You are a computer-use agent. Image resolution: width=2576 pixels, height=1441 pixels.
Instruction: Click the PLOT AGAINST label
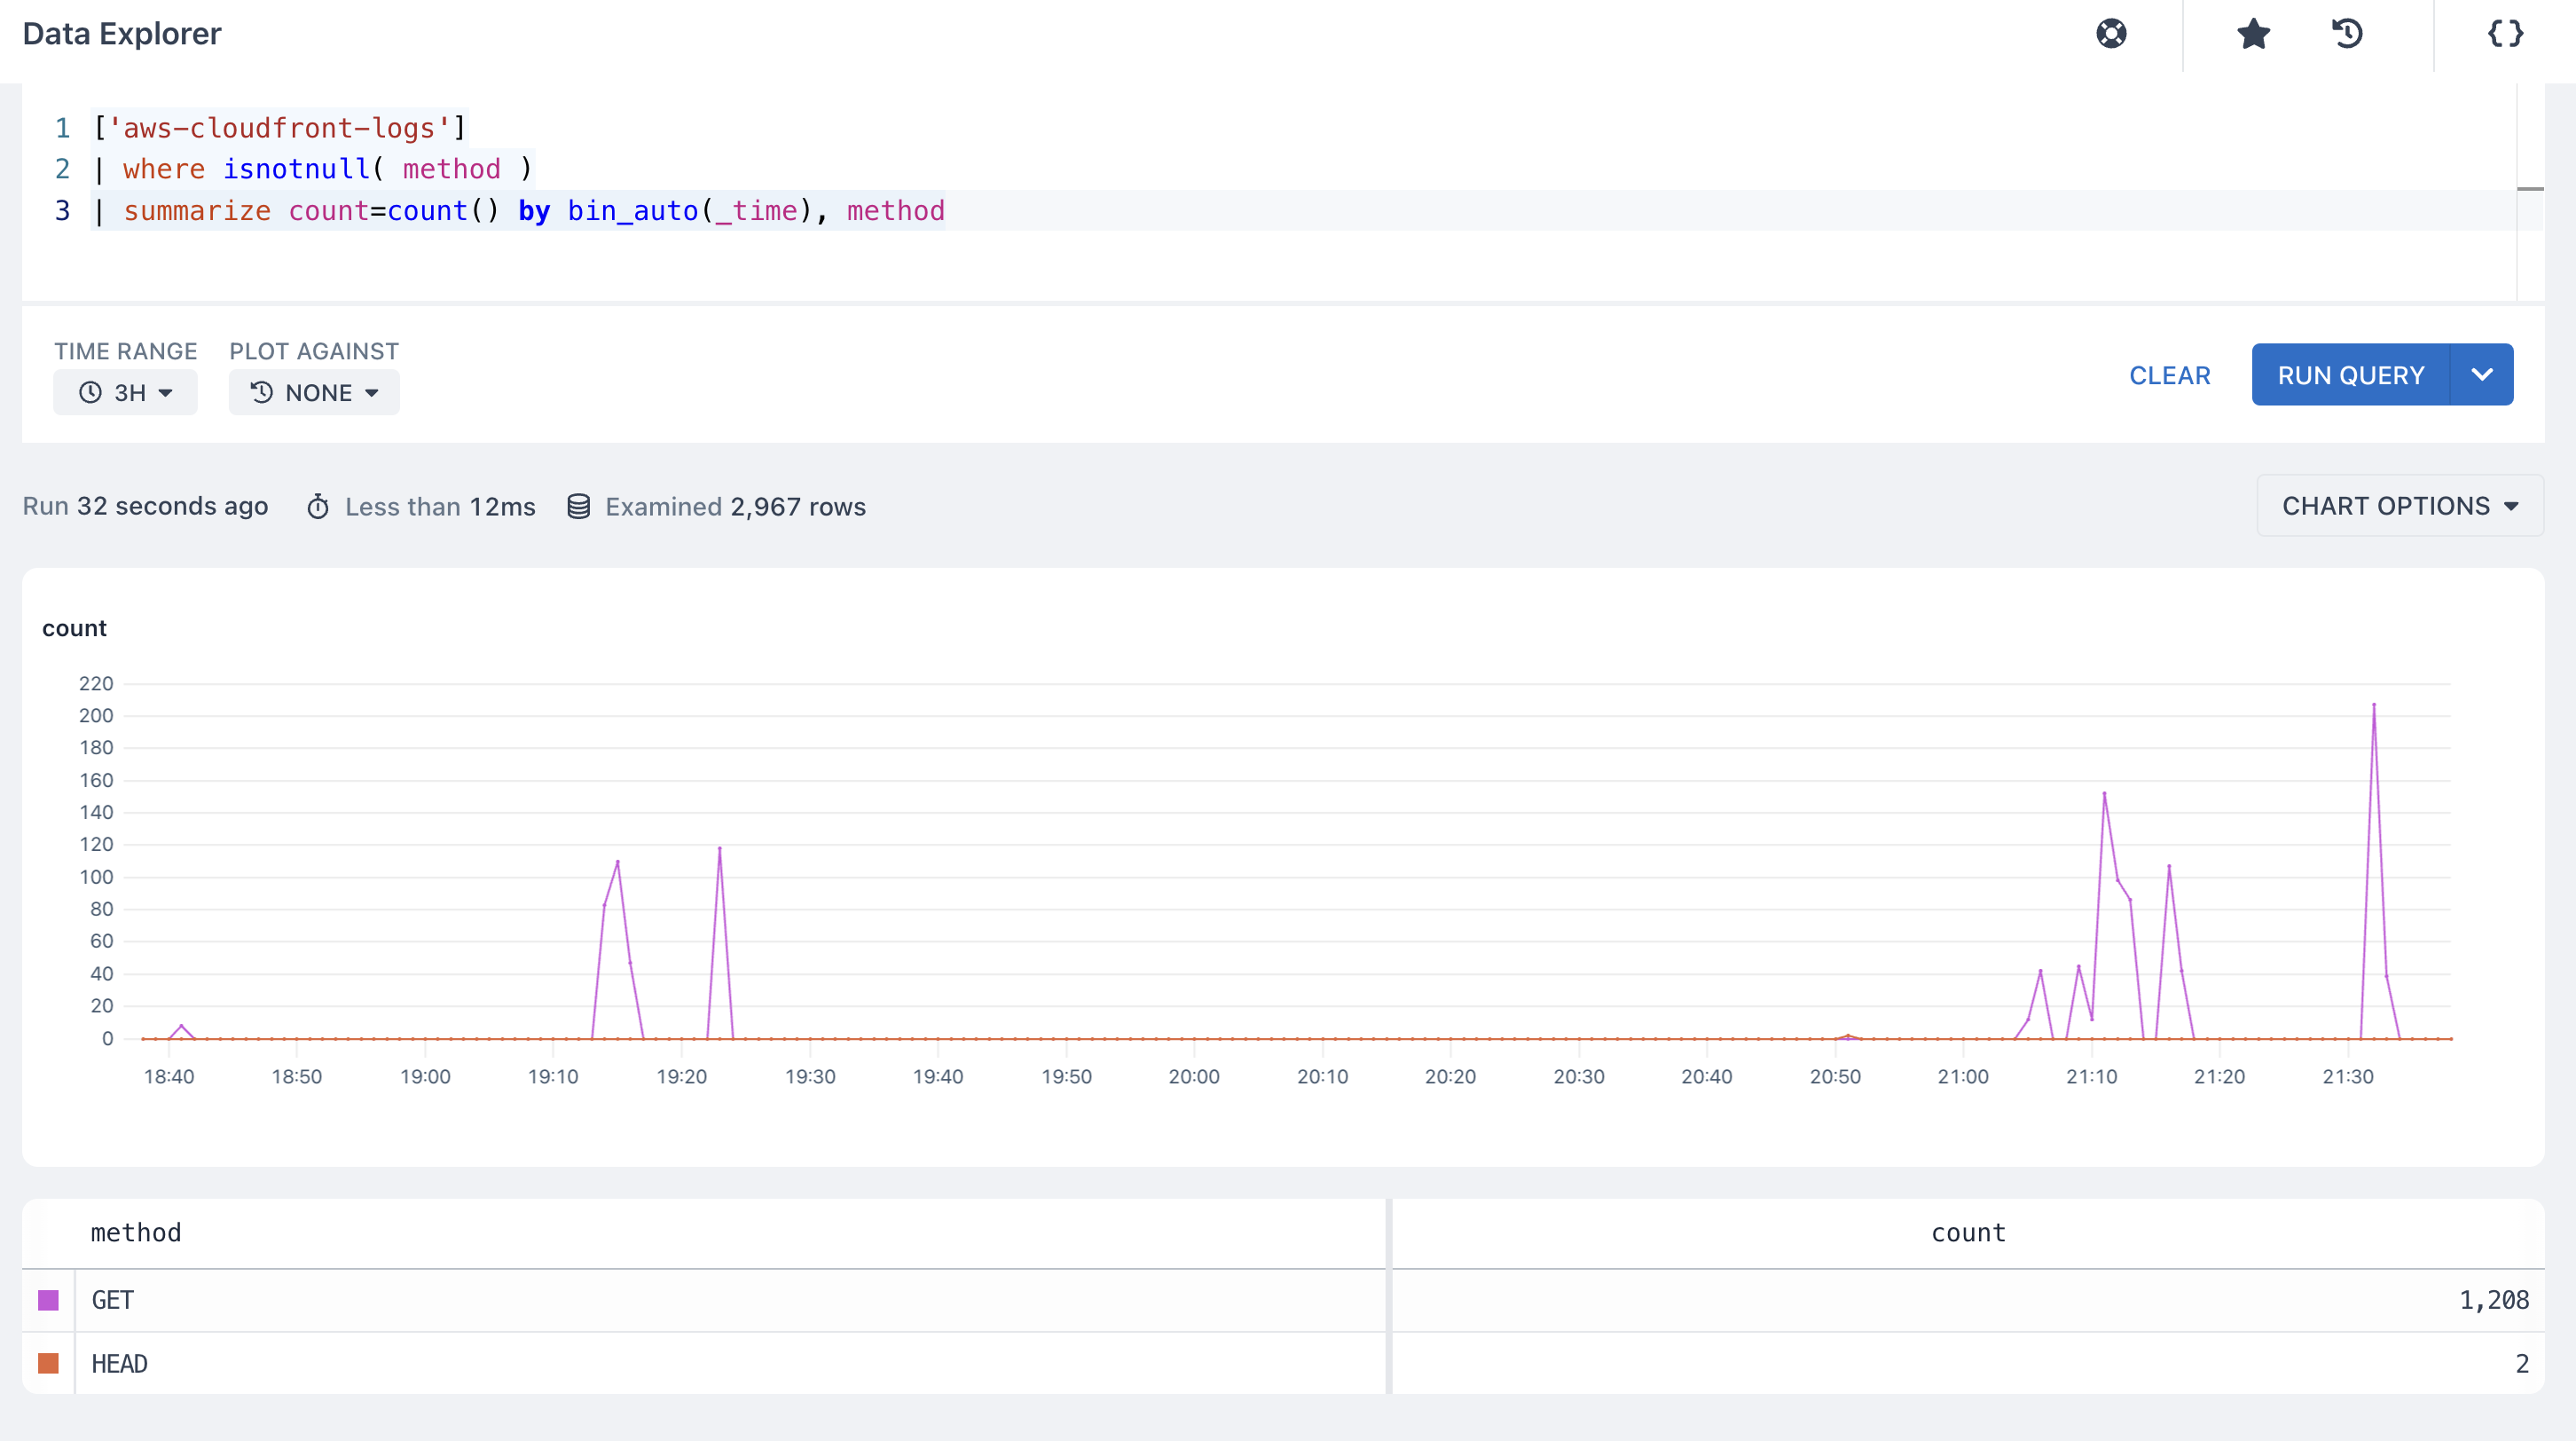coord(314,351)
